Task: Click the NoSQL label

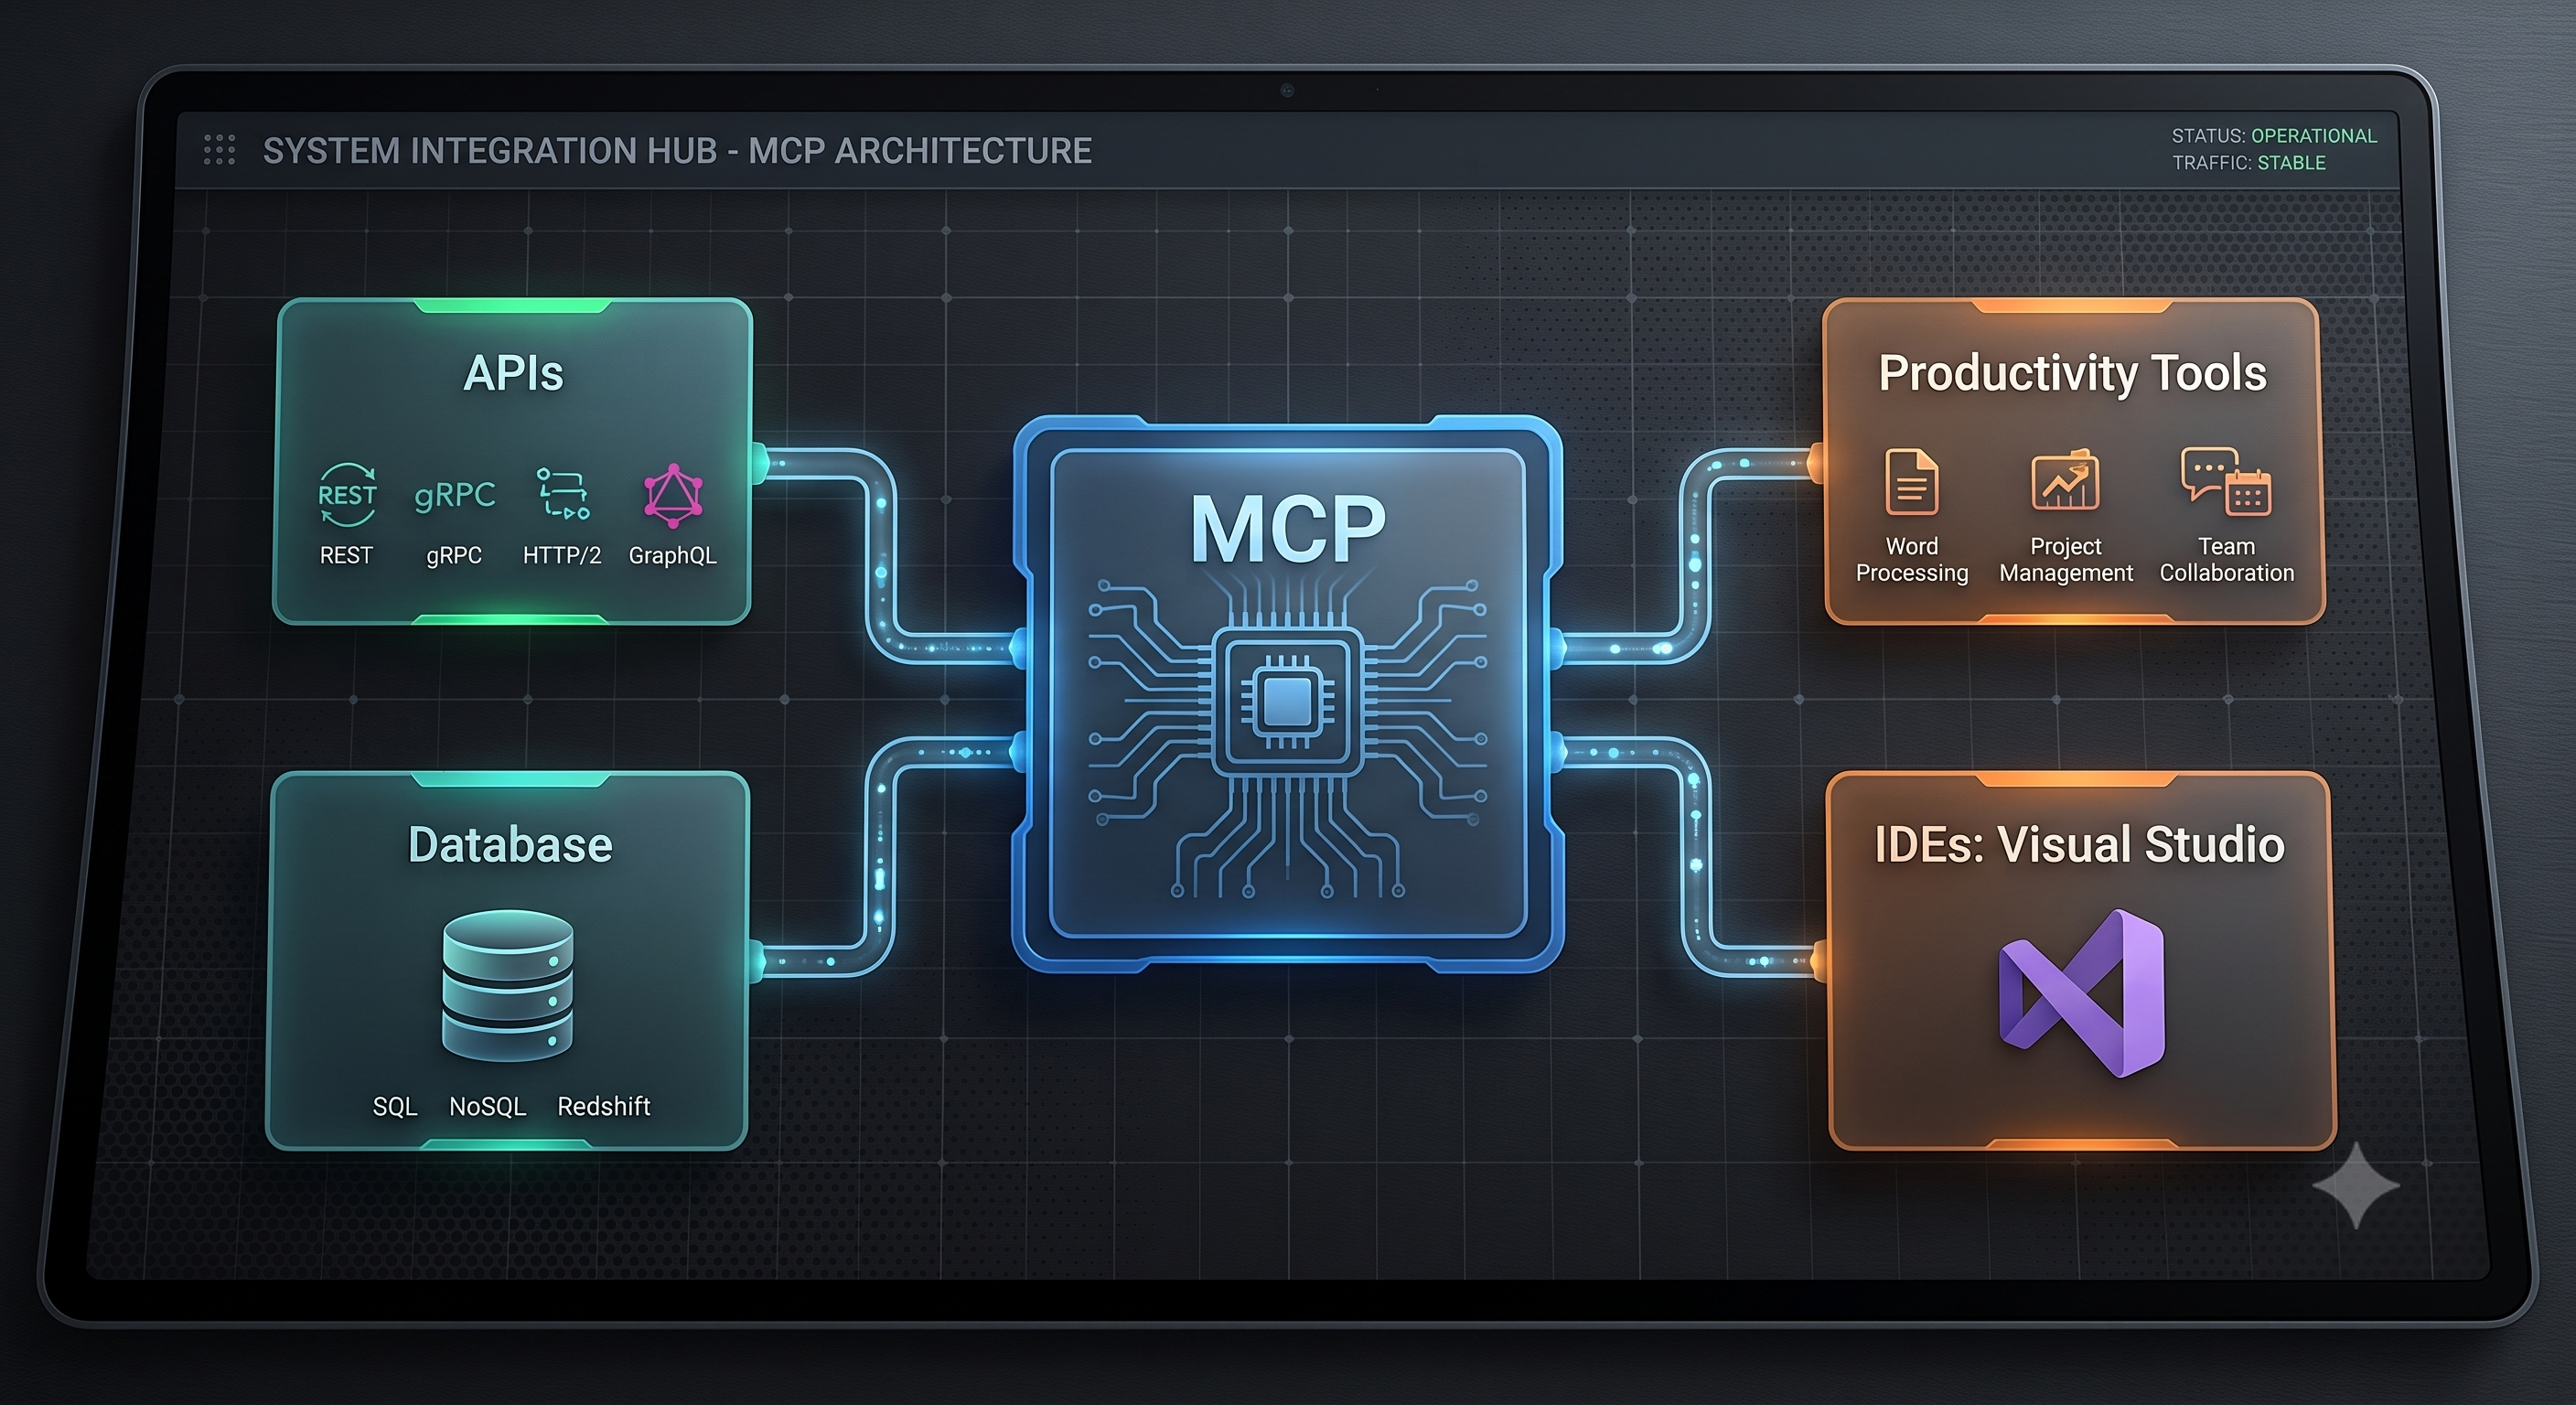Action: pos(487,1106)
